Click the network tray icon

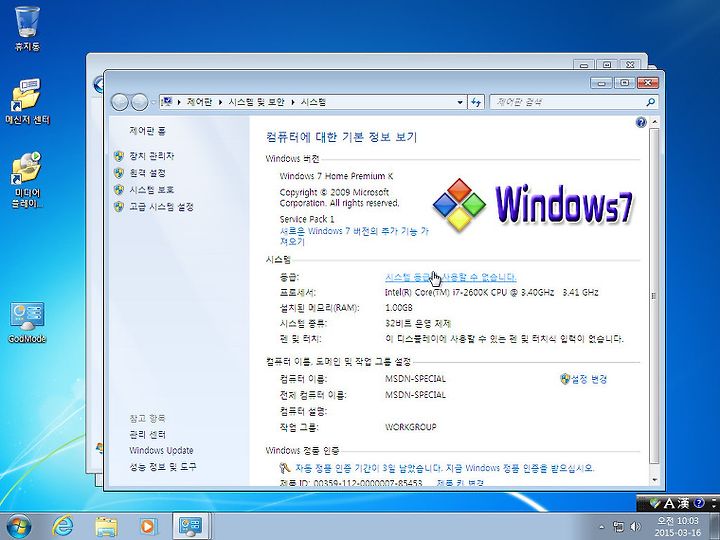619,526
